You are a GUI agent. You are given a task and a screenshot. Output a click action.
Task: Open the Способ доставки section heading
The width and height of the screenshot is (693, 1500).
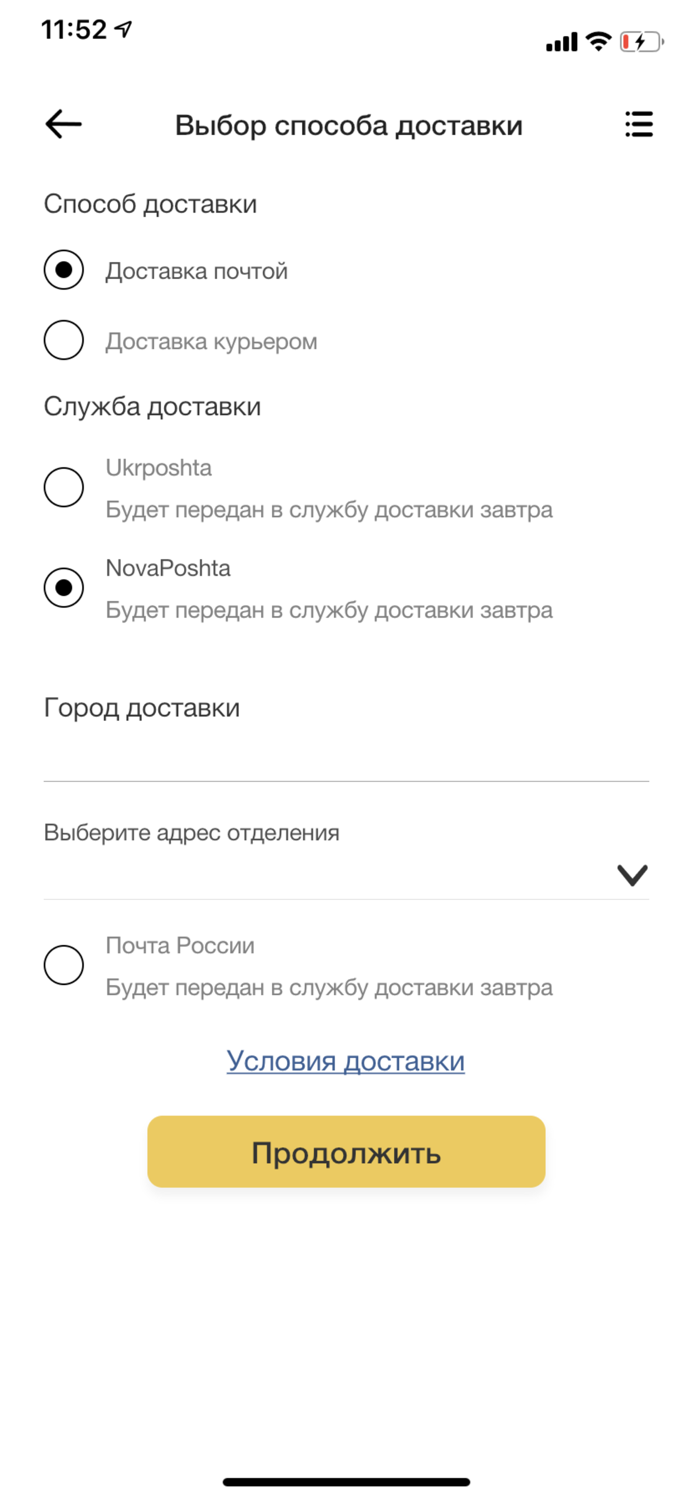tap(150, 203)
